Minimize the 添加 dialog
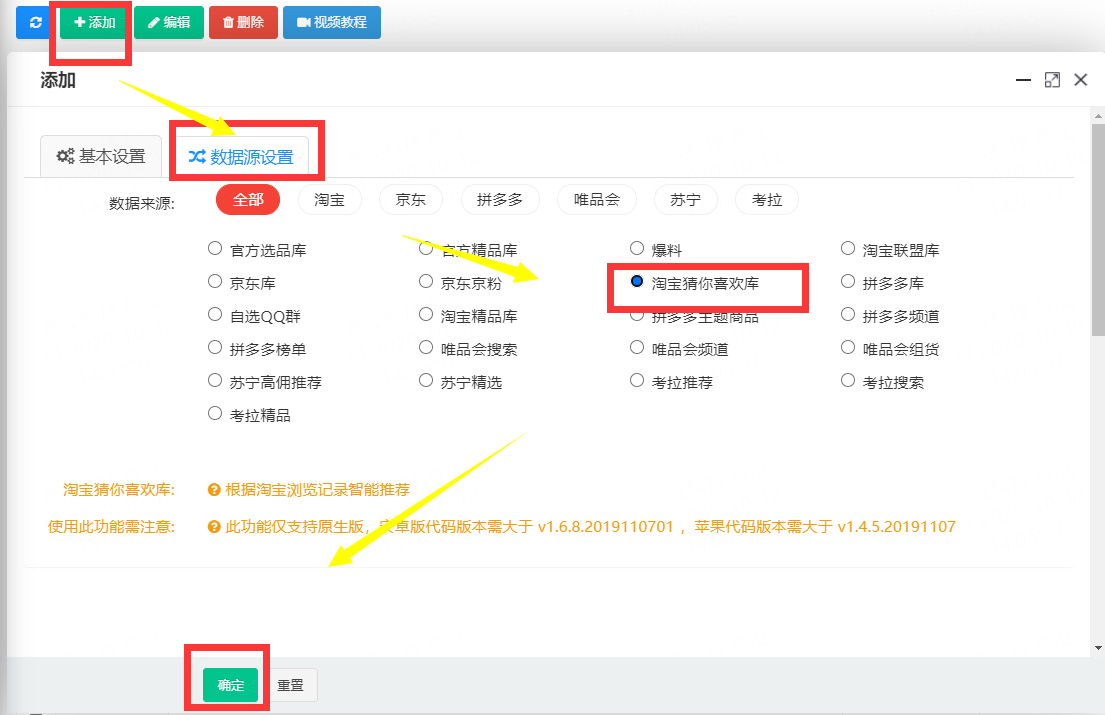Image resolution: width=1105 pixels, height=715 pixels. (x=1023, y=80)
